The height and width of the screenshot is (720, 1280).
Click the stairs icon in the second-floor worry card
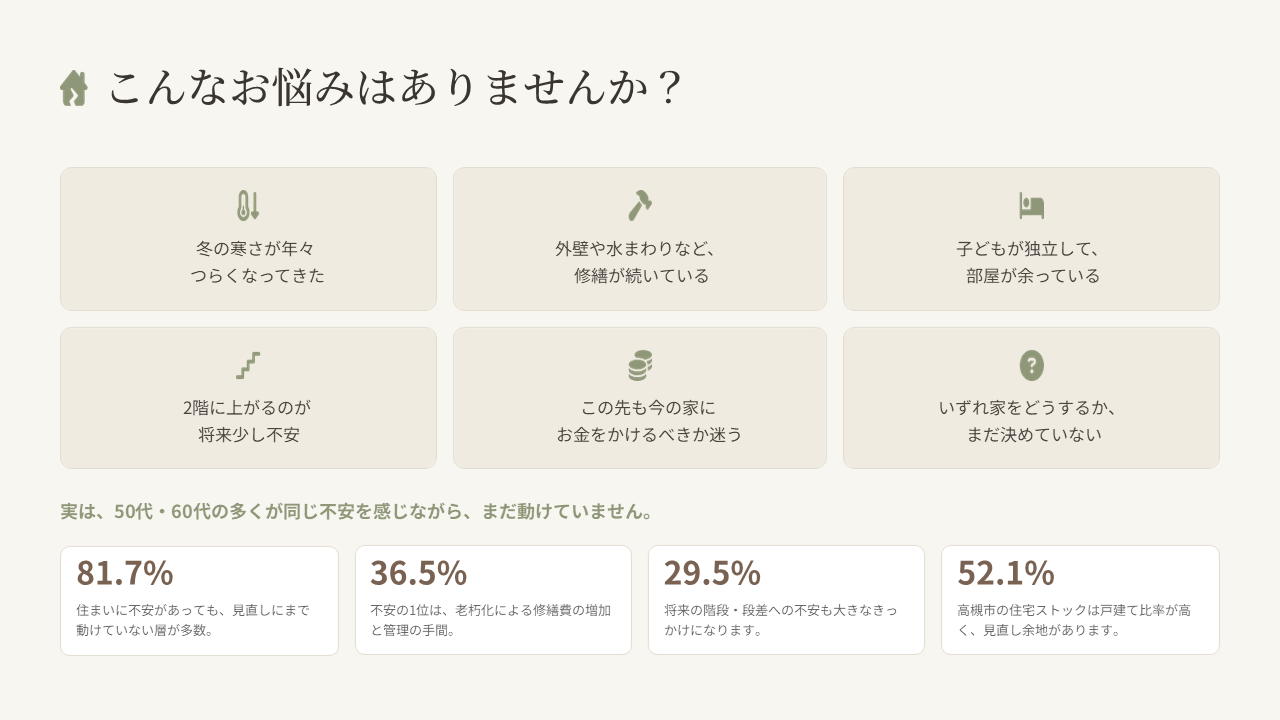248,365
